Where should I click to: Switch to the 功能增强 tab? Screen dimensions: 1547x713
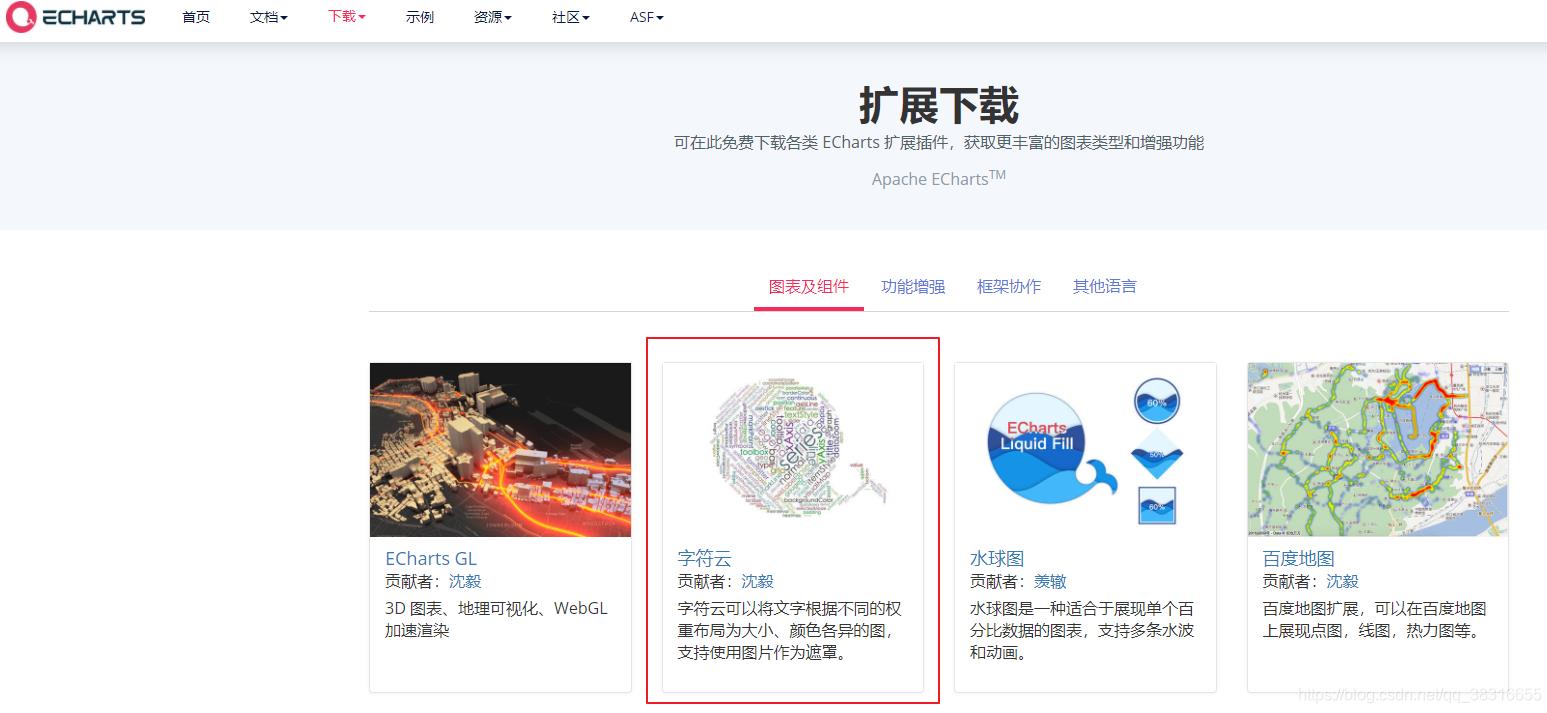912,287
